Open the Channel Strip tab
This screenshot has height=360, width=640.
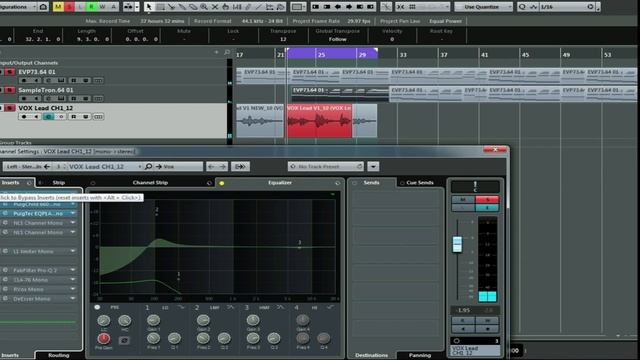[150, 182]
